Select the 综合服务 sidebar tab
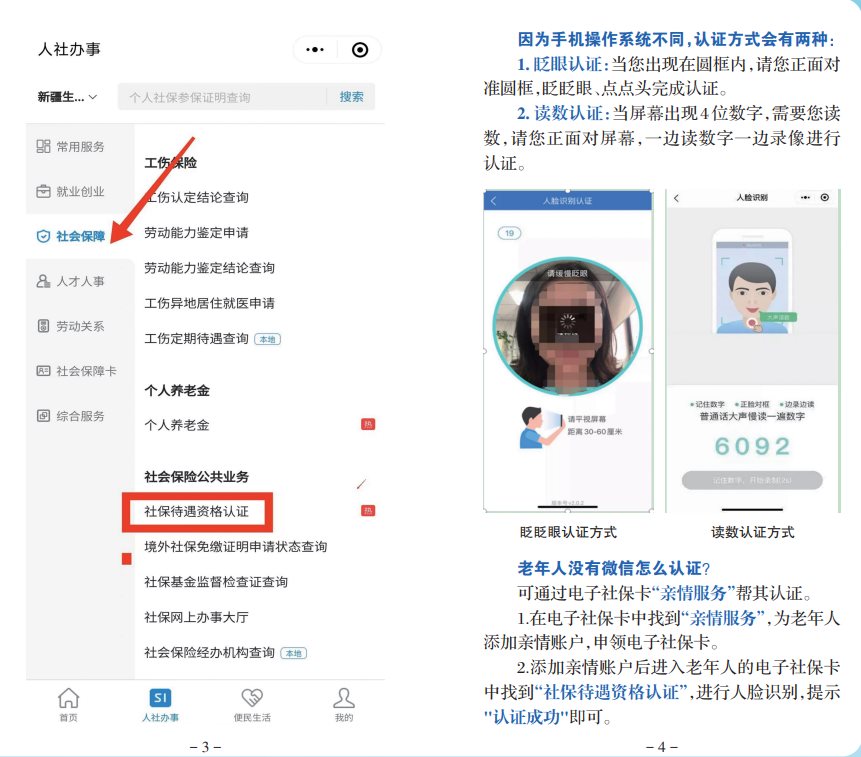 point(80,416)
